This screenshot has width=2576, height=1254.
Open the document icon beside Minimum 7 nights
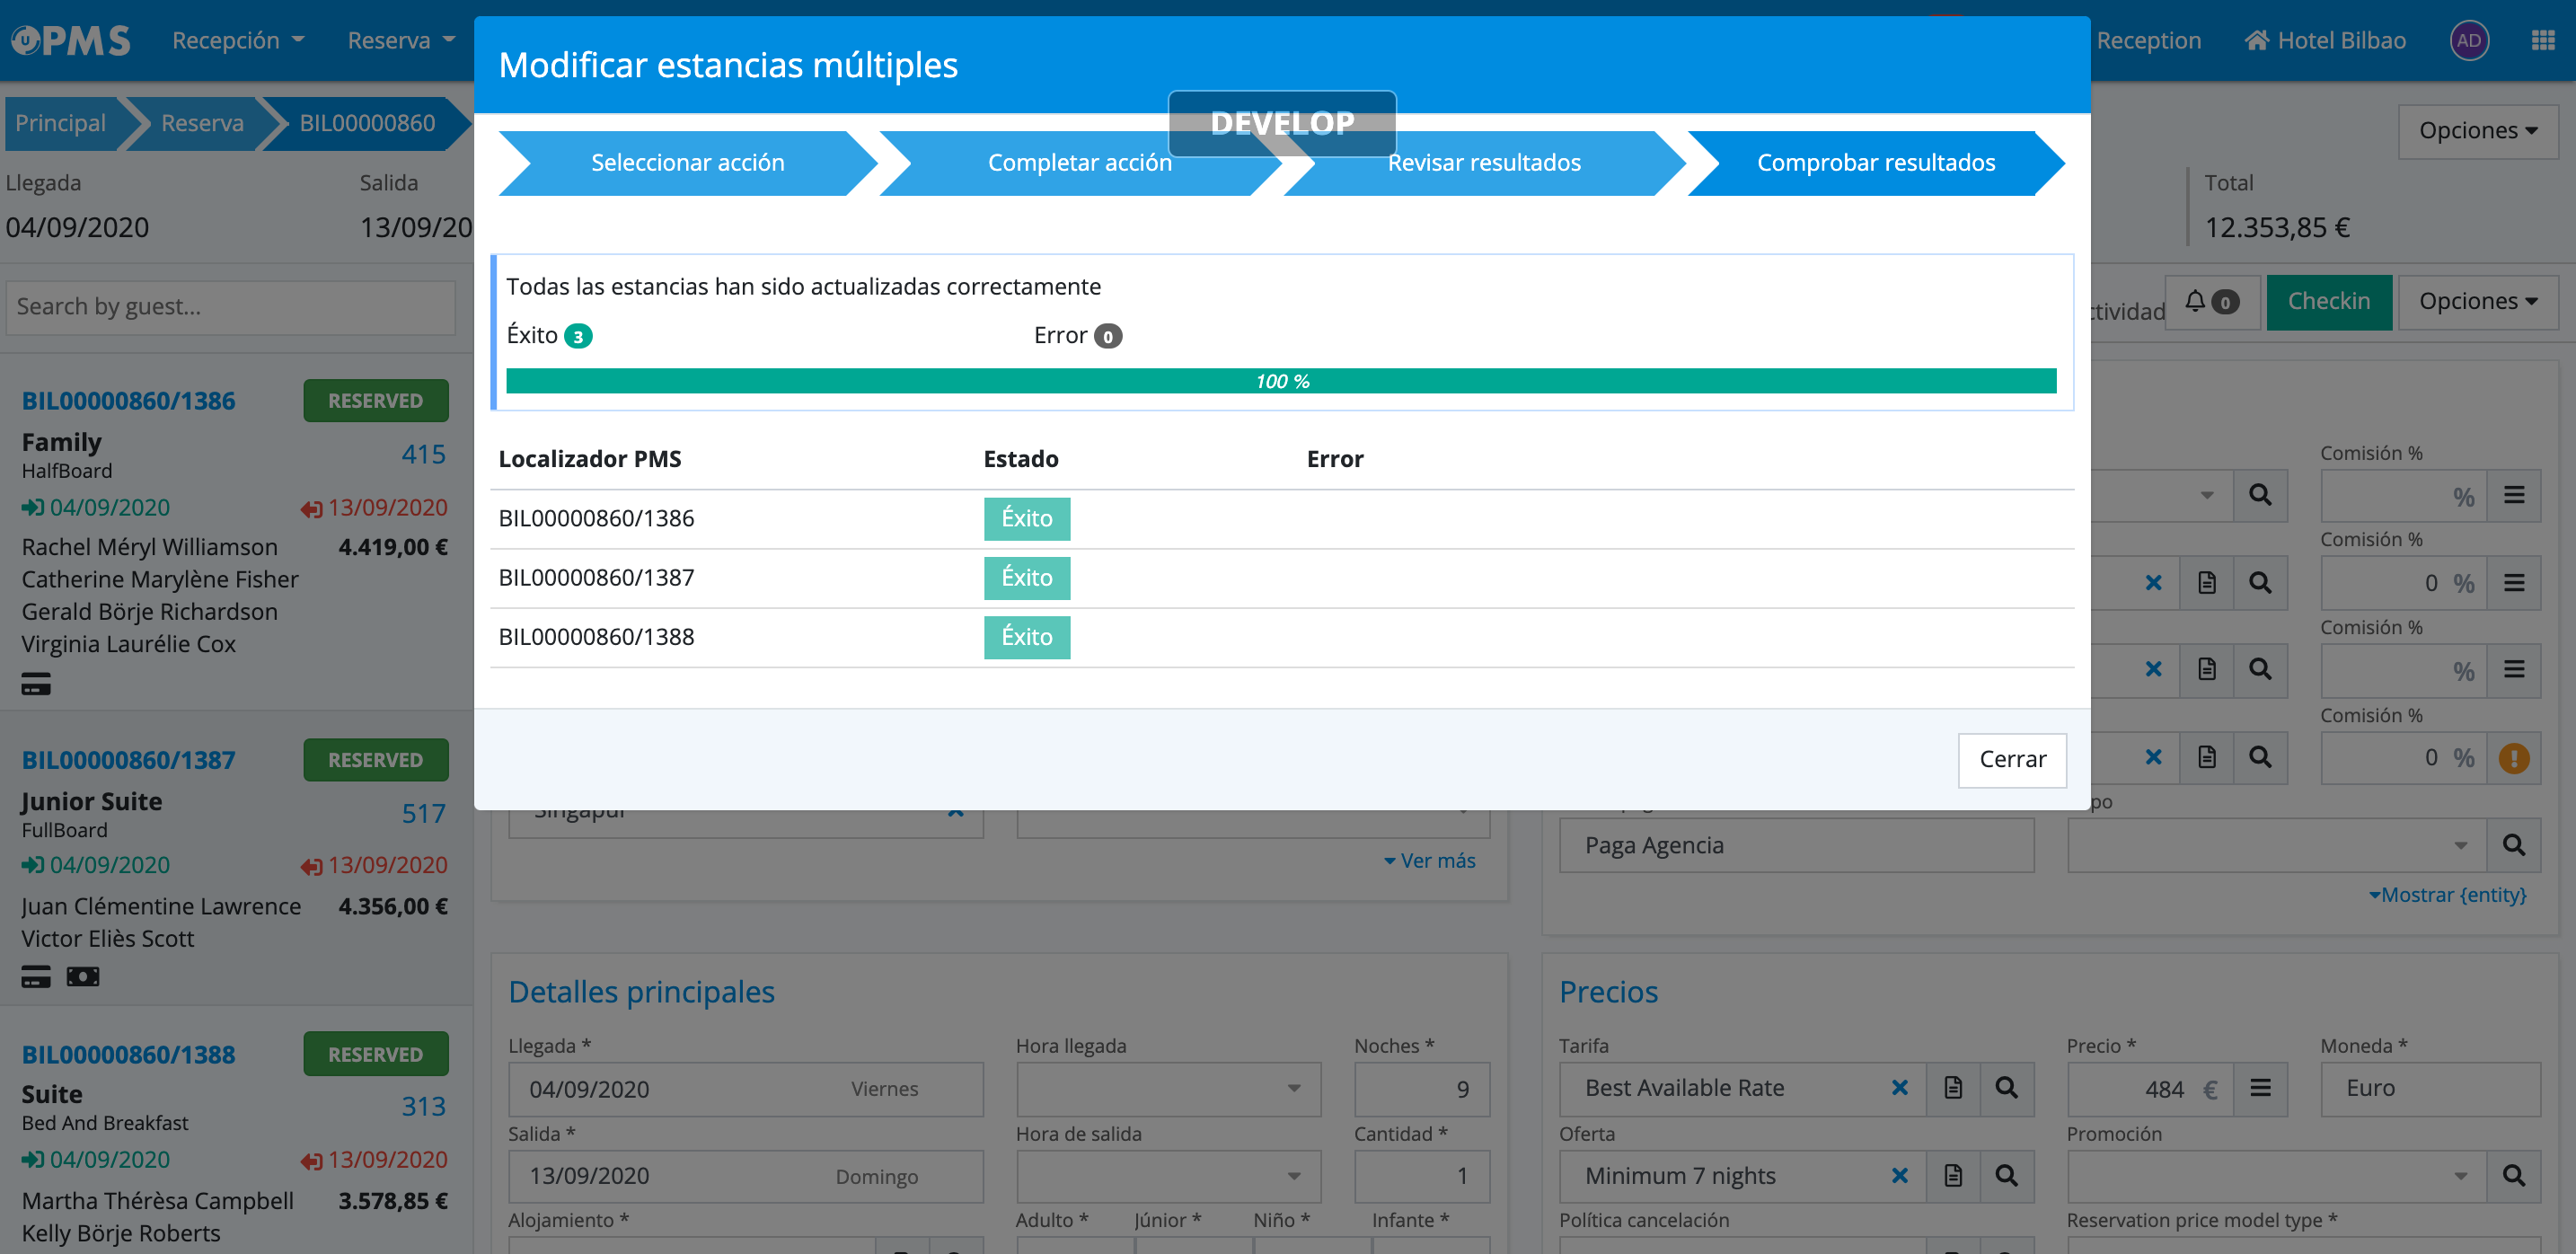[x=1953, y=1176]
